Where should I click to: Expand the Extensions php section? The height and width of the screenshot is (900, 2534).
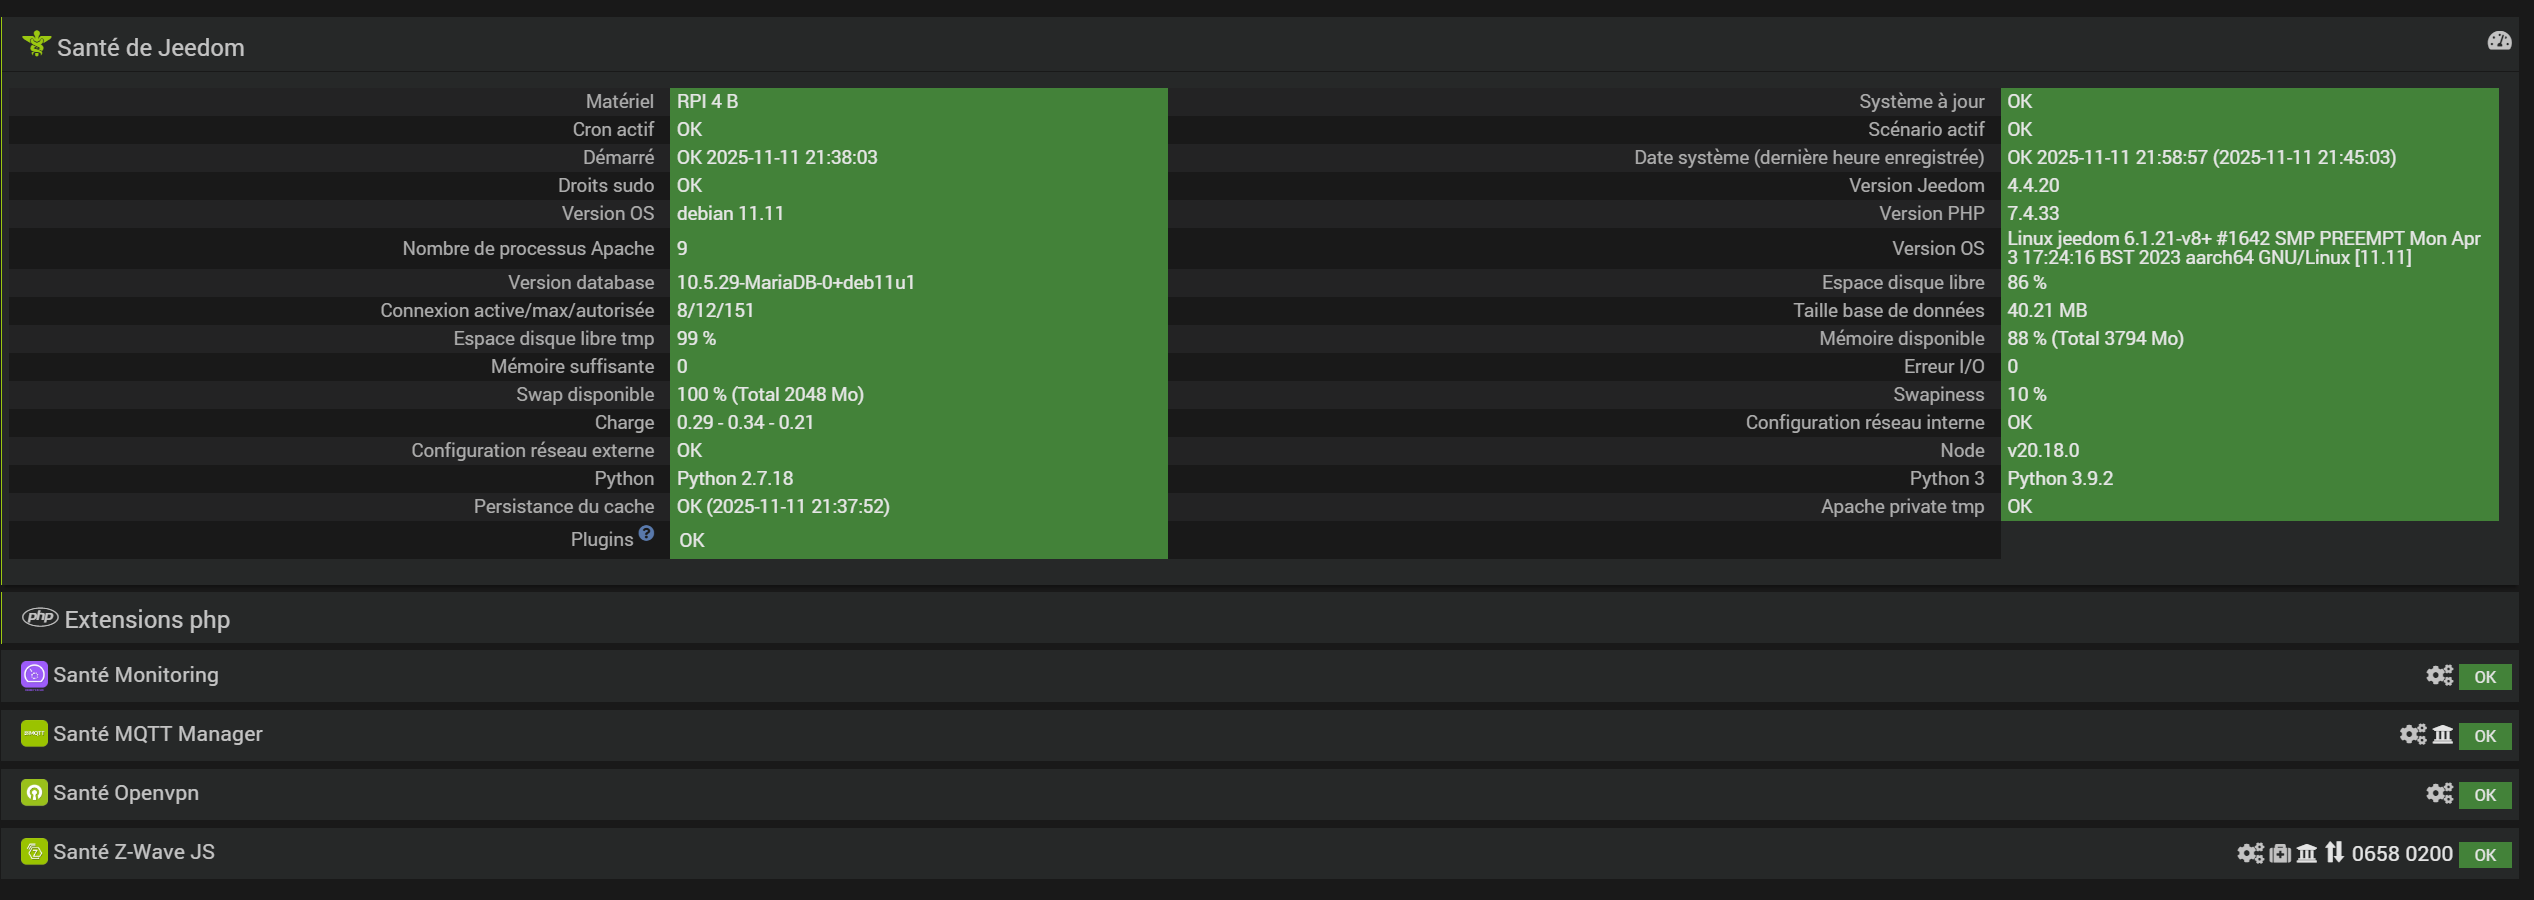146,619
